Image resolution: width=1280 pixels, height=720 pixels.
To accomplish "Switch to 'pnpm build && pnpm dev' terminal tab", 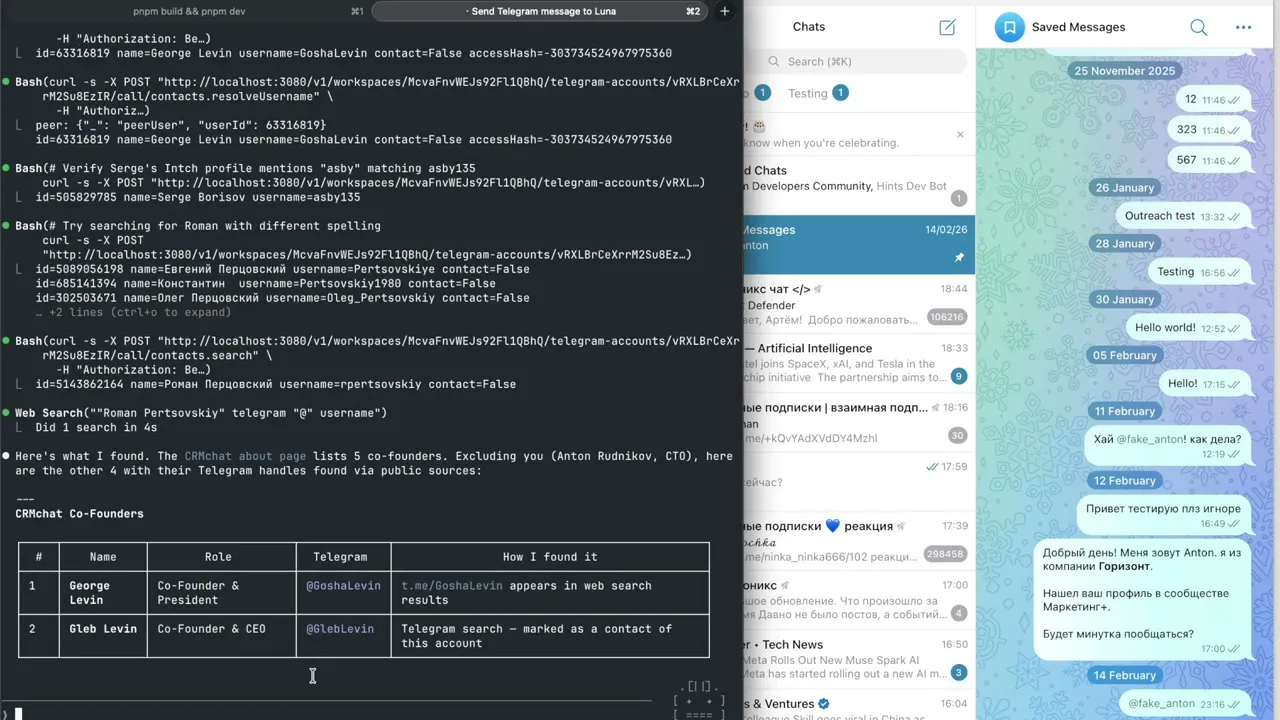I will (x=189, y=11).
